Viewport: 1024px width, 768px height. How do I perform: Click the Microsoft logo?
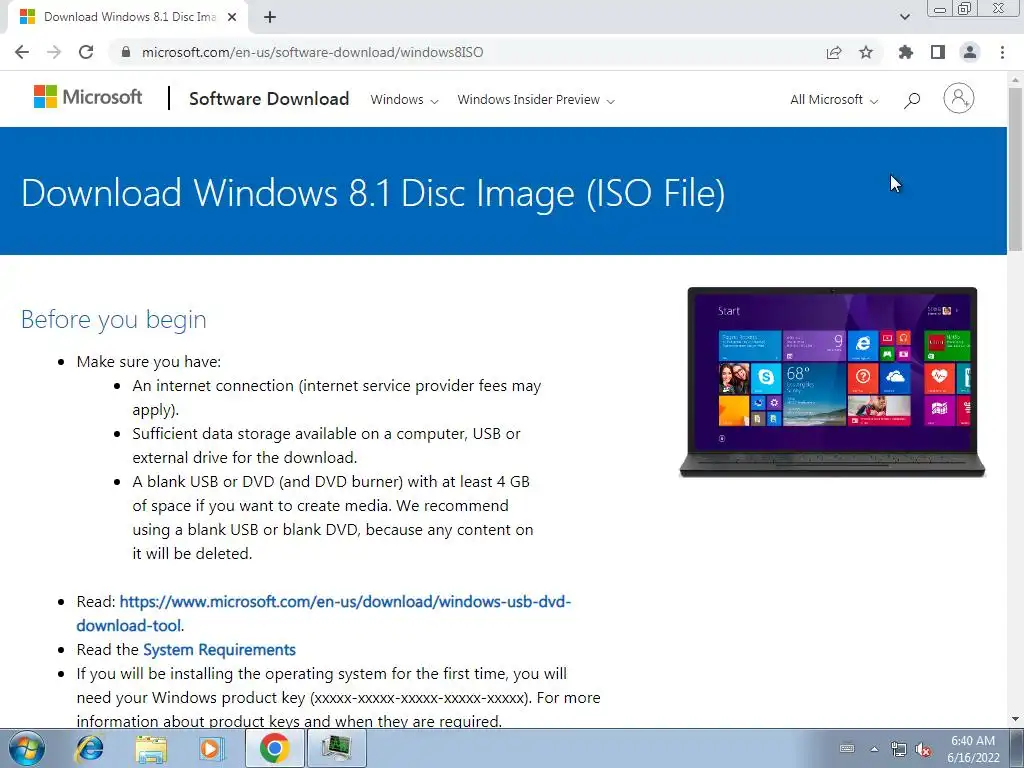pos(88,97)
